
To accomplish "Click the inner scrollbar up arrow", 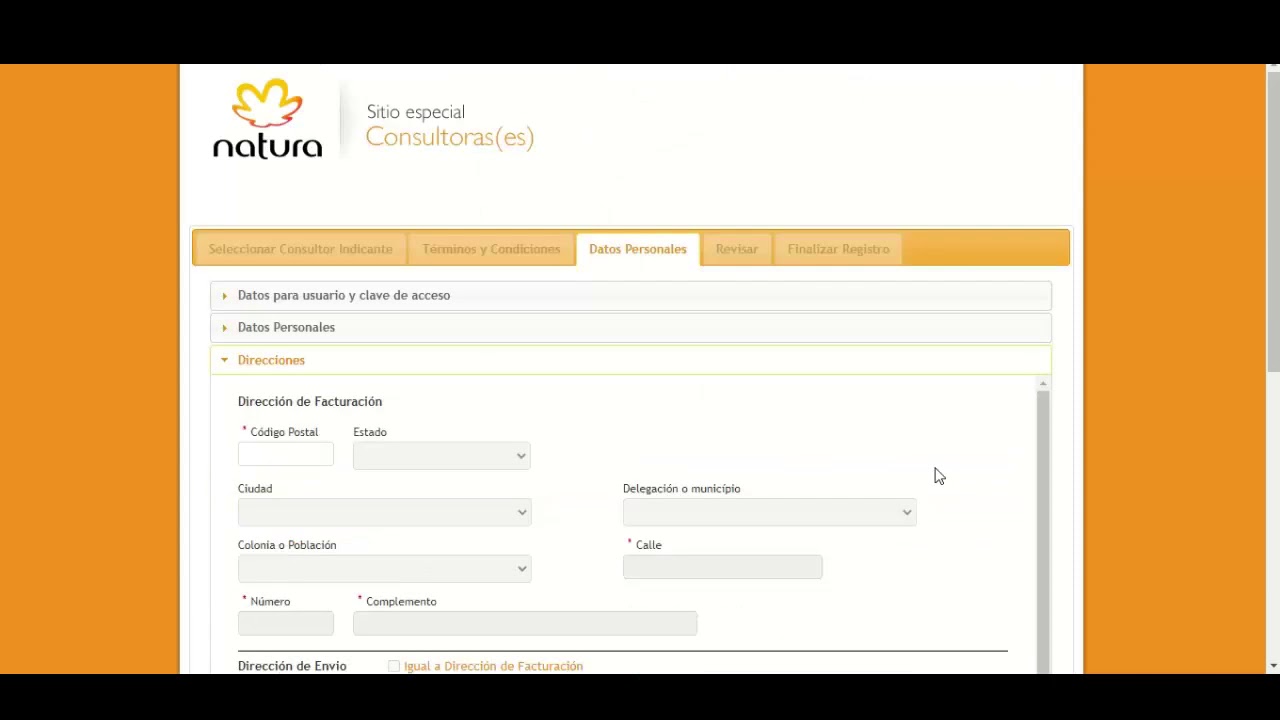I will point(1043,384).
